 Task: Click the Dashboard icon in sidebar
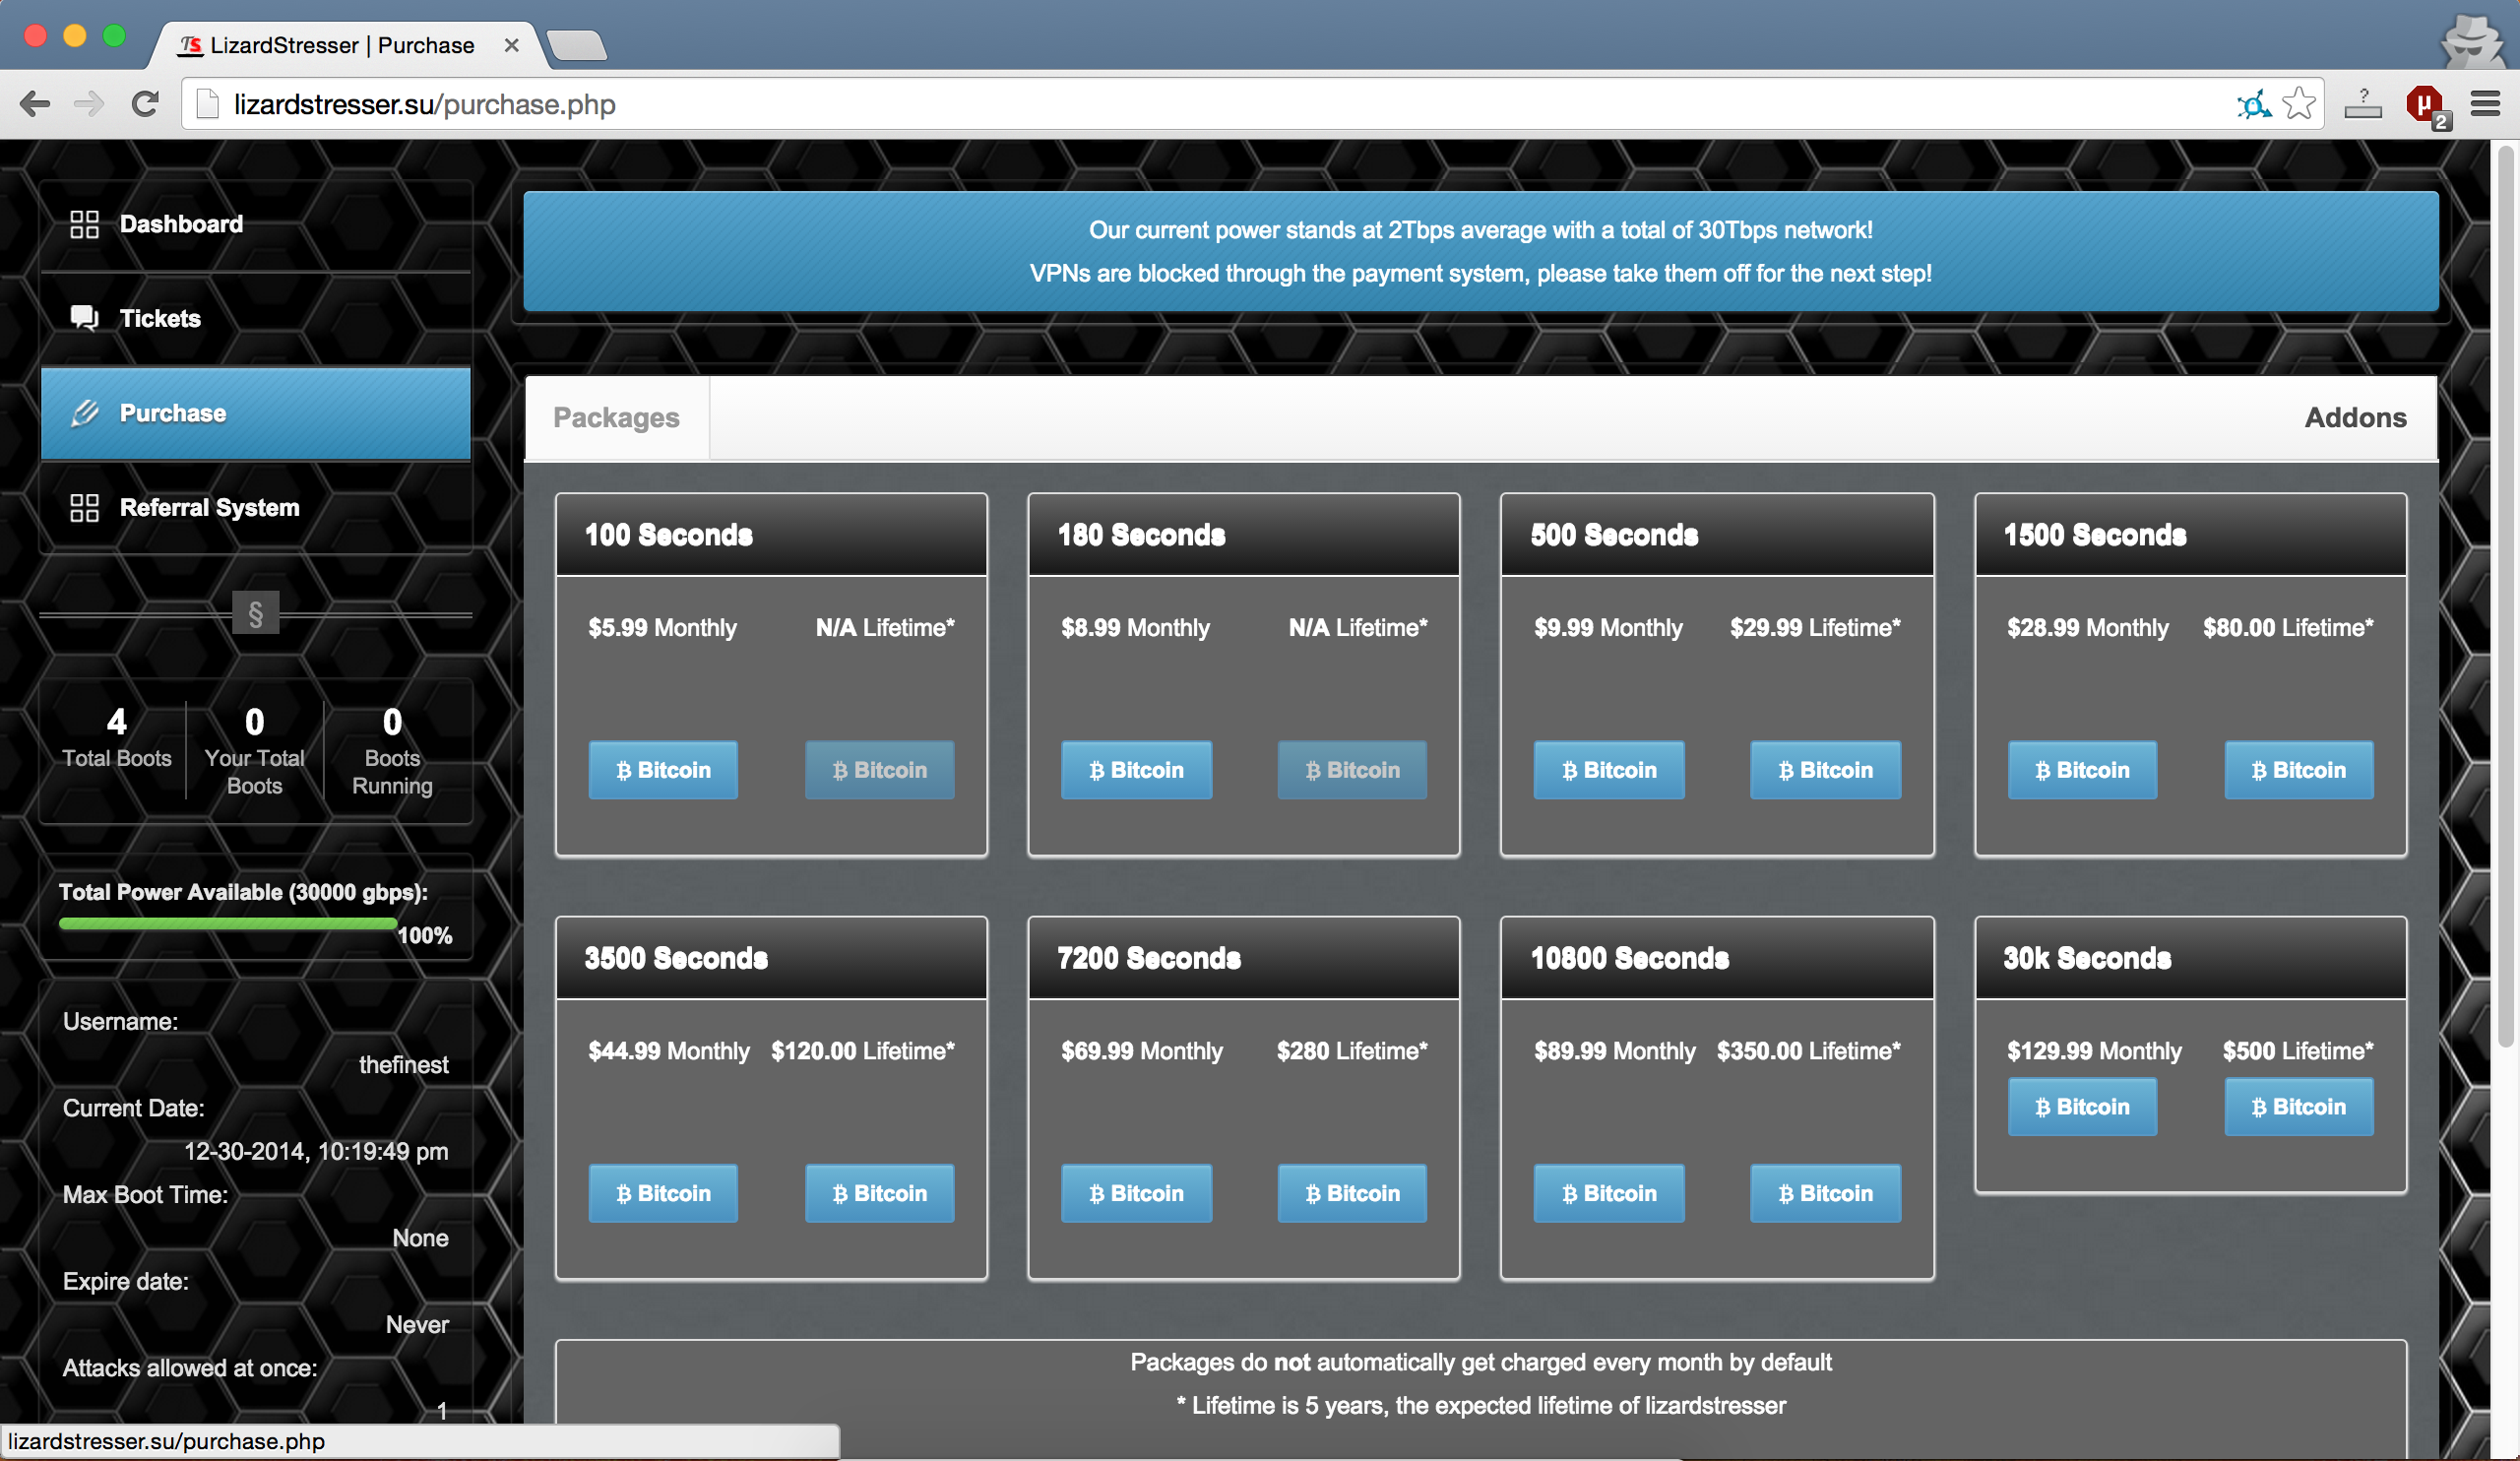pos(80,222)
